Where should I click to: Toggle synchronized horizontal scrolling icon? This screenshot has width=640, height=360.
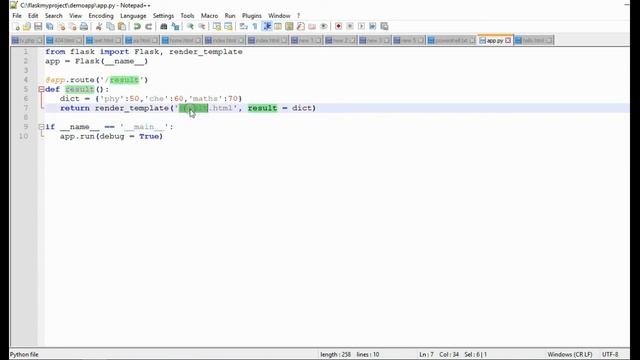click(228, 27)
